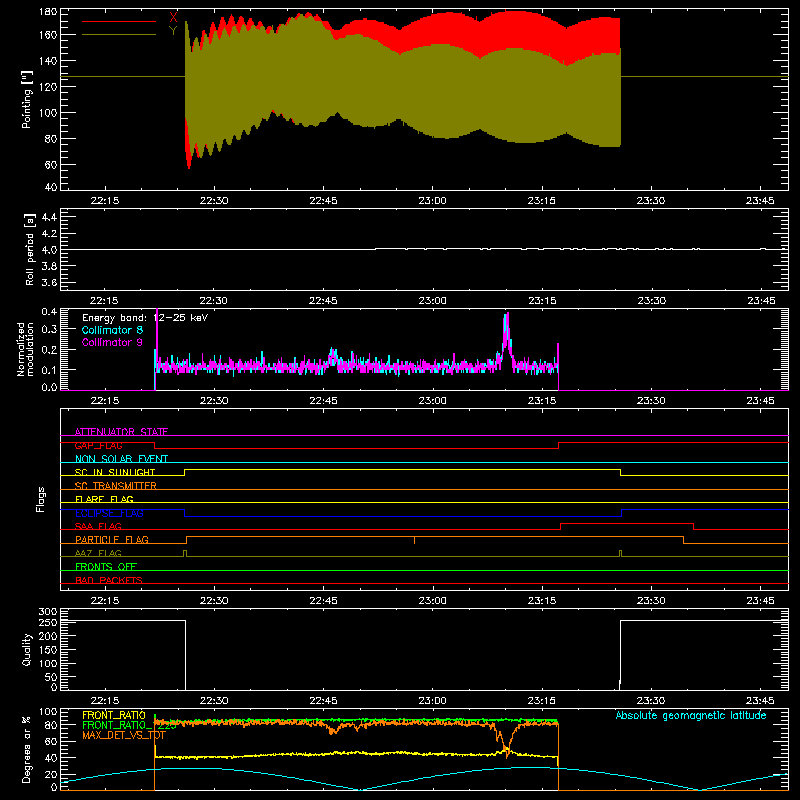Screen dimensions: 800x800
Task: Click the SAA_FLAG label
Action: pos(98,526)
